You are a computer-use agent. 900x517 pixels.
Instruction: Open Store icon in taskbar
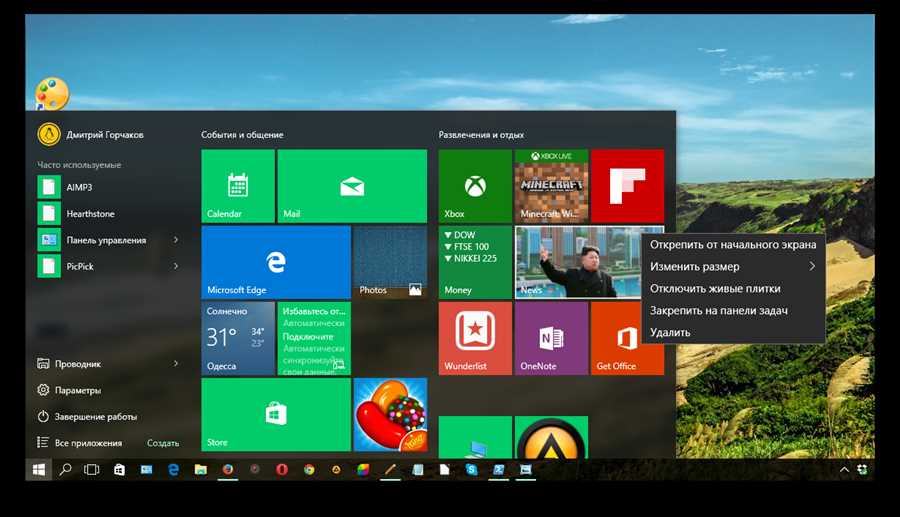(119, 469)
